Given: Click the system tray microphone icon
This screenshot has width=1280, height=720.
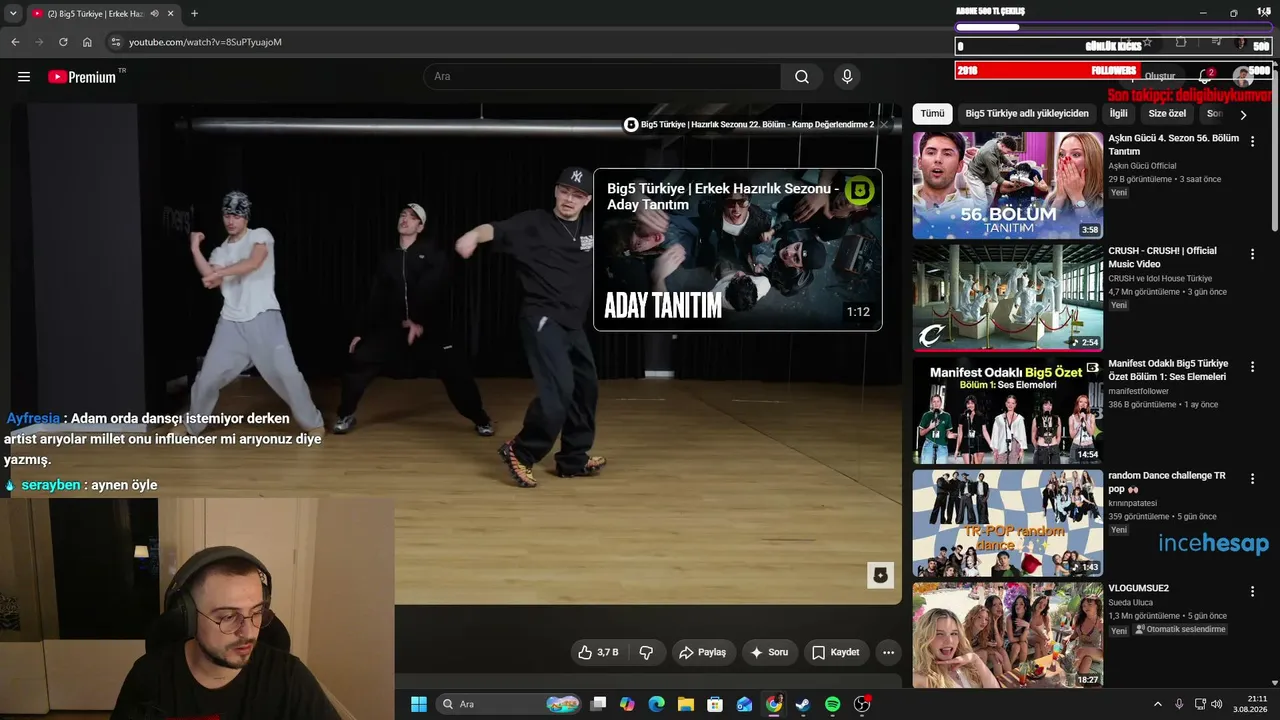Looking at the screenshot, I should pos(1179,704).
